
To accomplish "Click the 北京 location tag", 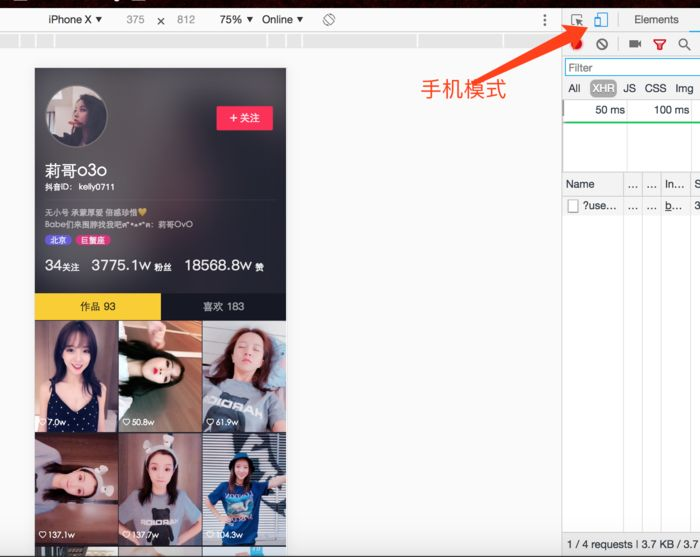I will click(58, 240).
